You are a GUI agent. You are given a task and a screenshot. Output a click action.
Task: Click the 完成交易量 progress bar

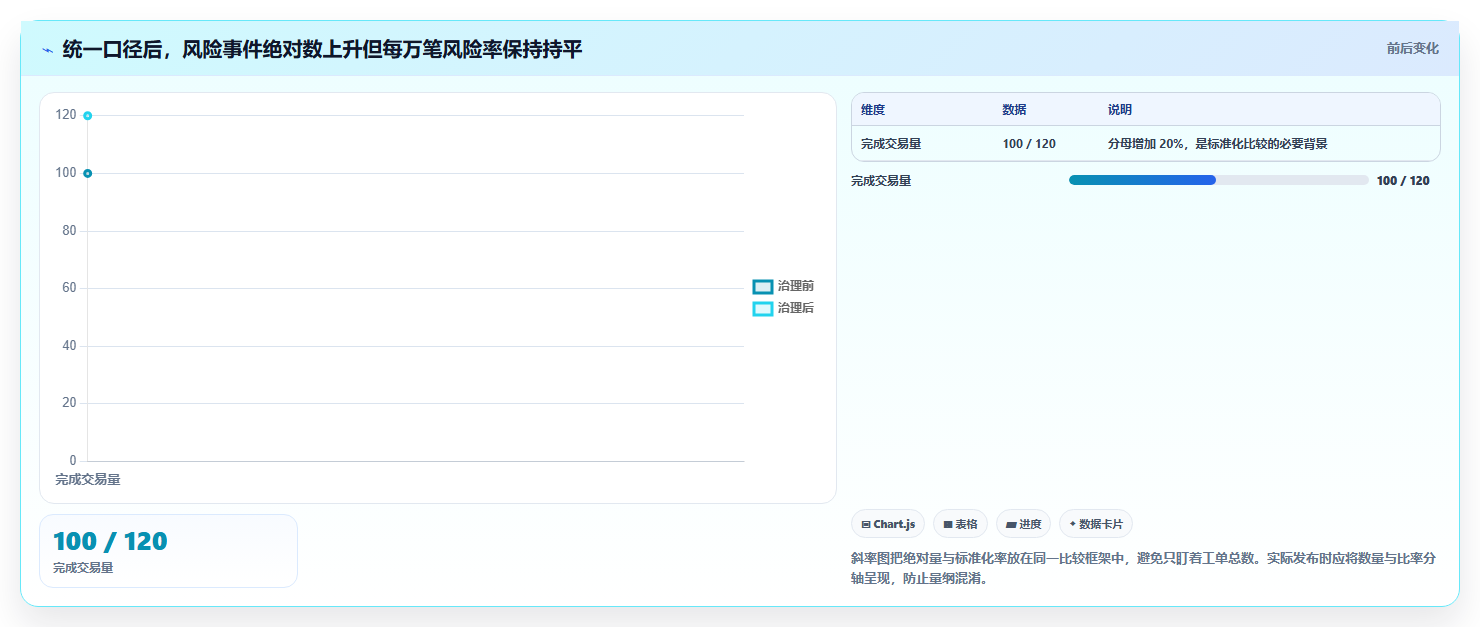pyautogui.click(x=1218, y=180)
